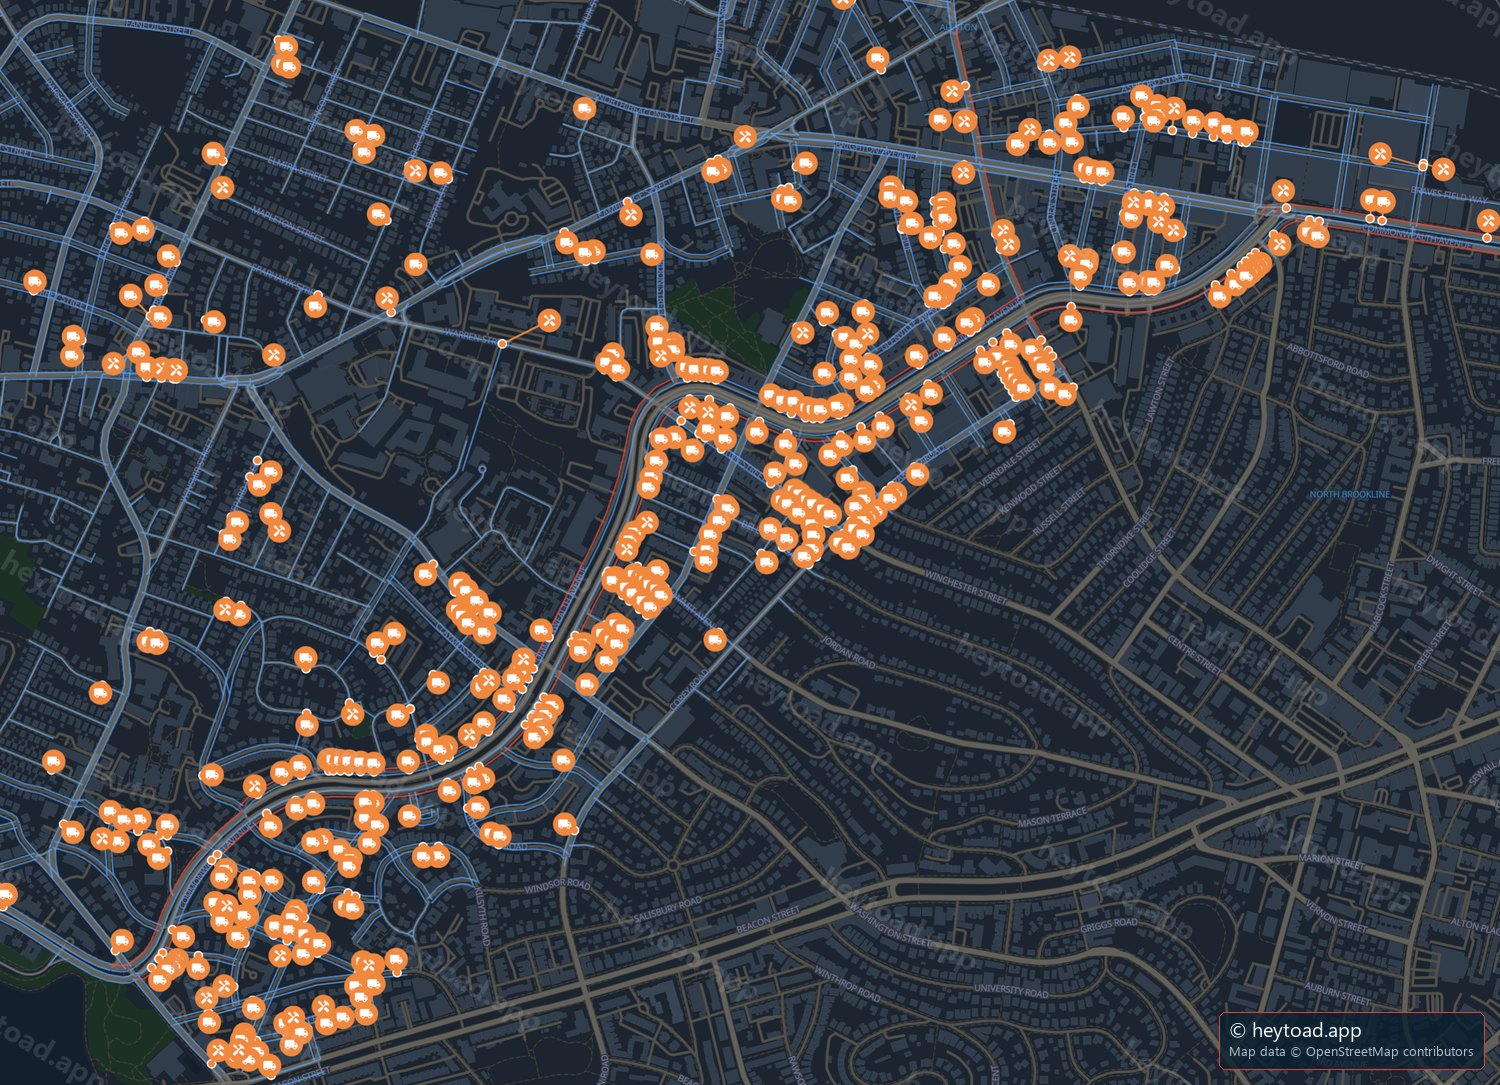Screen dimensions: 1500x1085
Task: Click the North Brookline neighborhood label
Action: tap(1349, 494)
